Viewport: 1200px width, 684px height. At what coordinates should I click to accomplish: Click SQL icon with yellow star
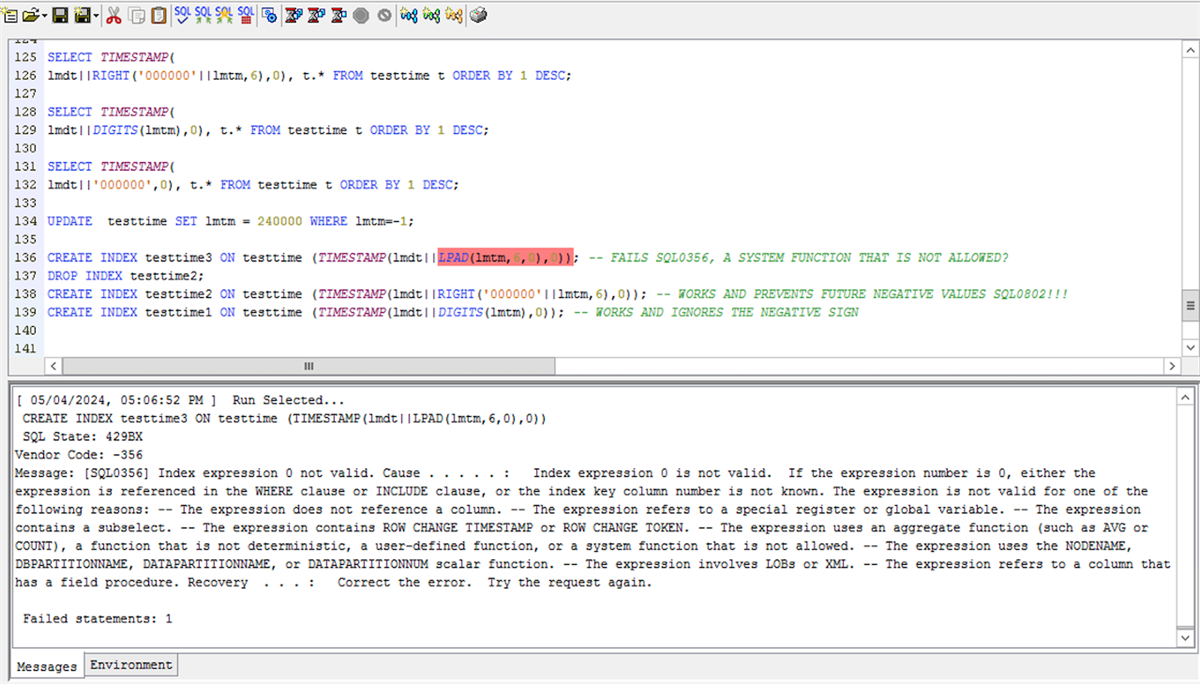pyautogui.click(x=224, y=15)
